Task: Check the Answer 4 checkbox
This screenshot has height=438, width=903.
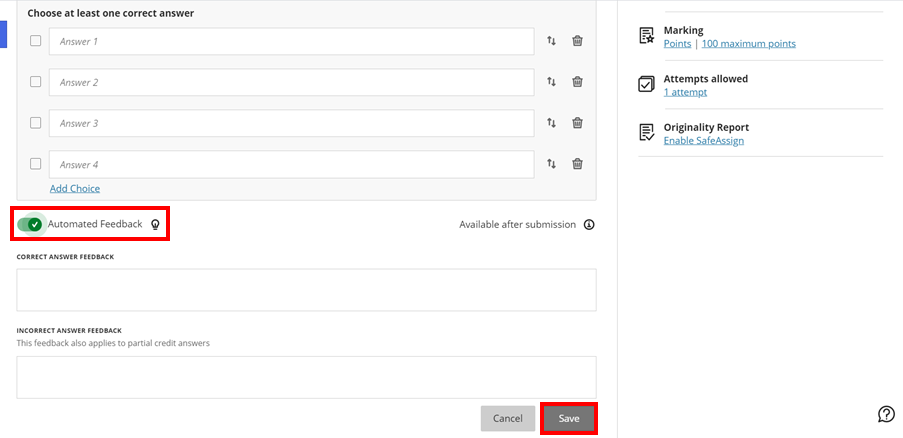Action: pyautogui.click(x=36, y=164)
